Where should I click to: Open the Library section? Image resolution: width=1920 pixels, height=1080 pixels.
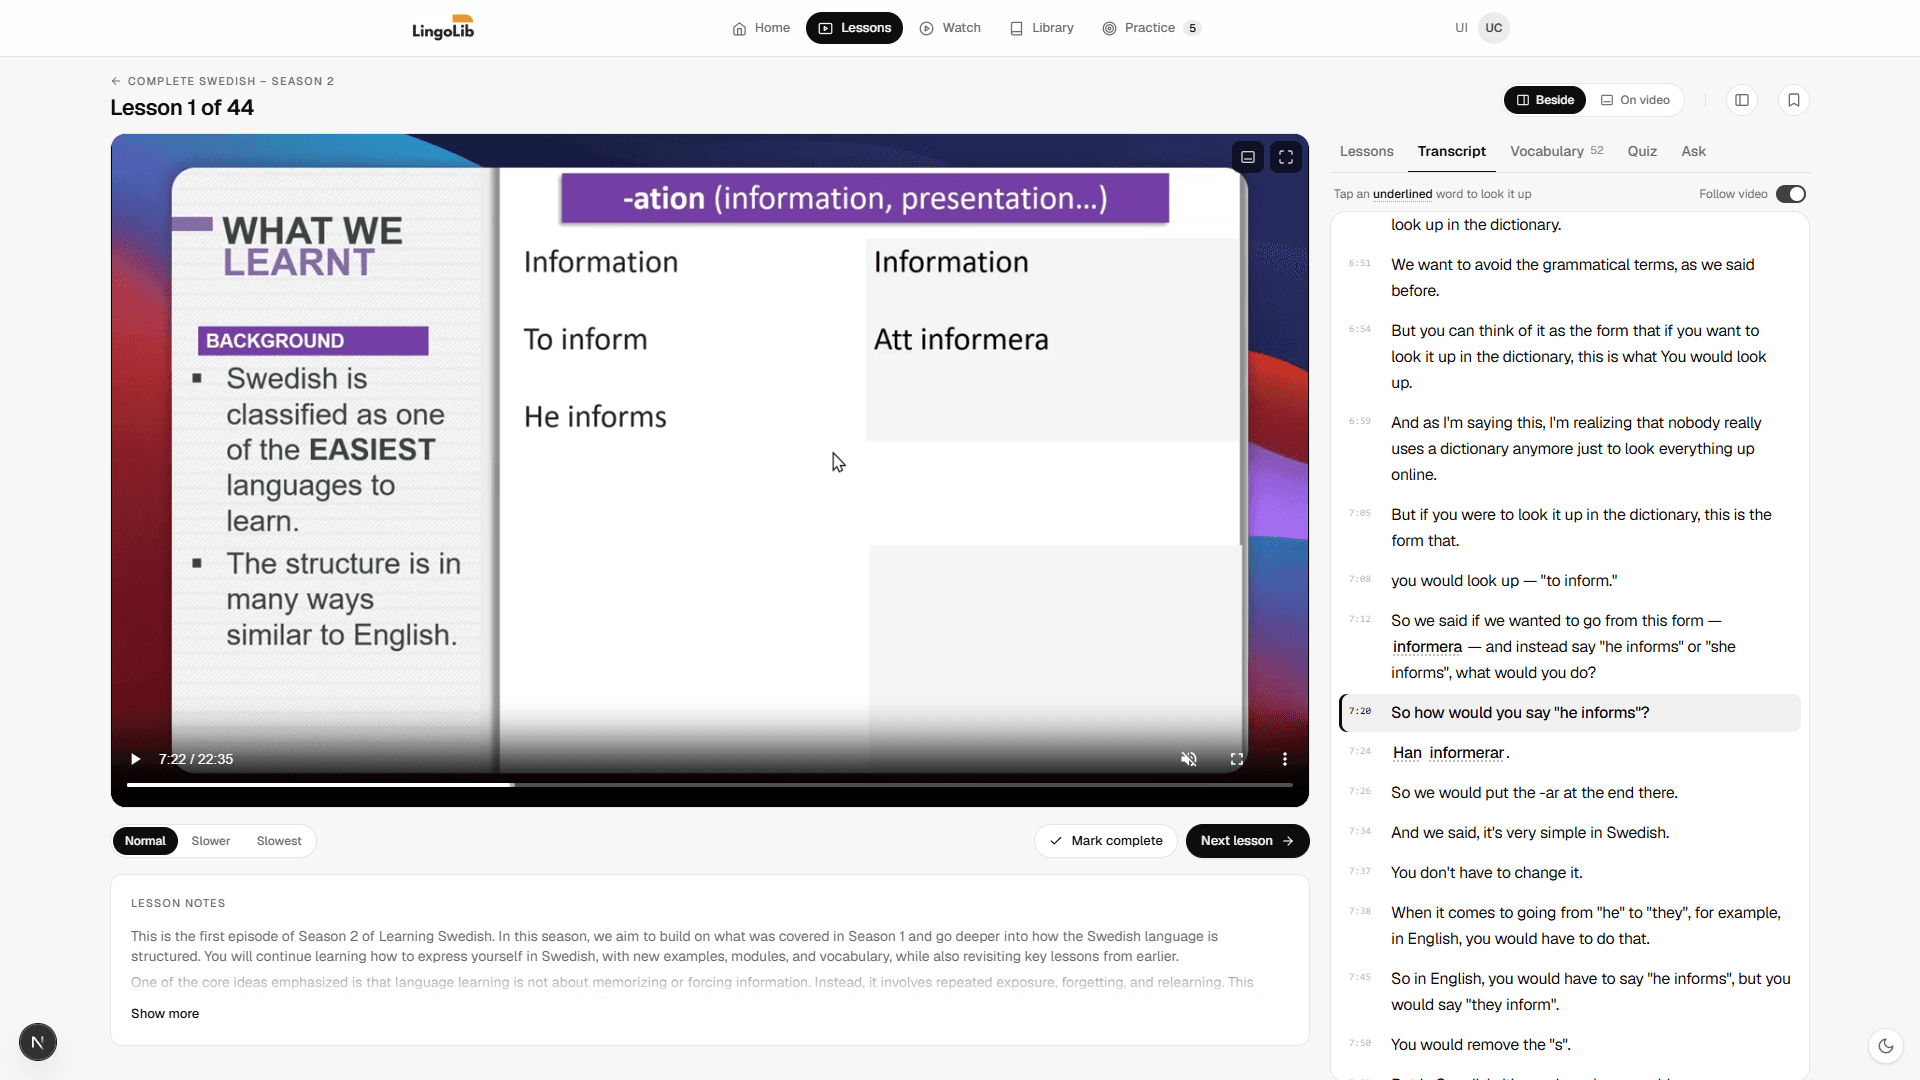(1041, 28)
